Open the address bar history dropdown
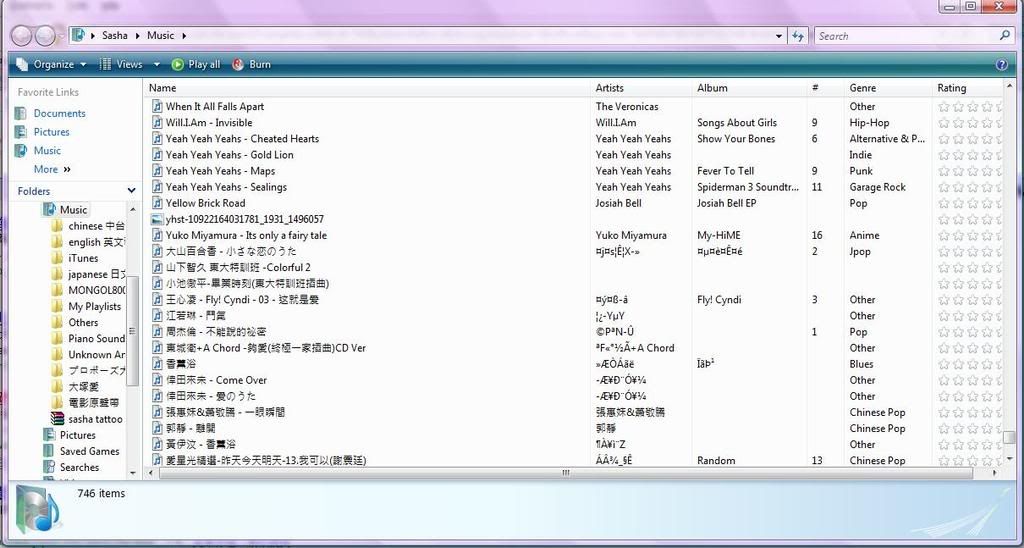This screenshot has height=548, width=1024. (779, 36)
